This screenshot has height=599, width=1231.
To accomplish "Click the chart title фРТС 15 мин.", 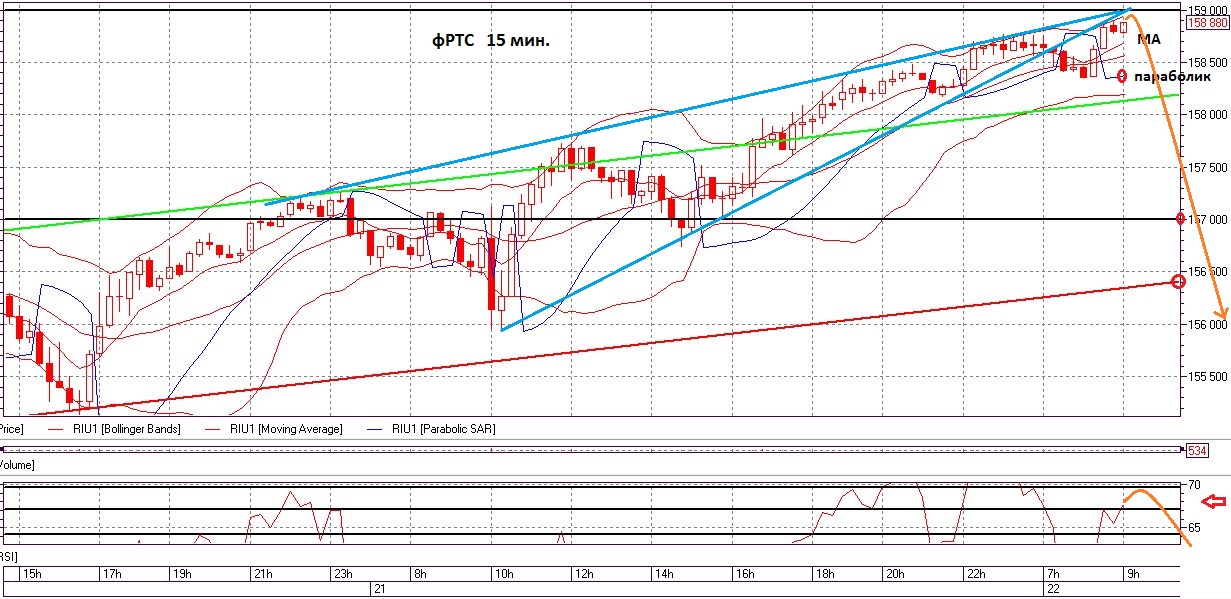I will pos(491,41).
